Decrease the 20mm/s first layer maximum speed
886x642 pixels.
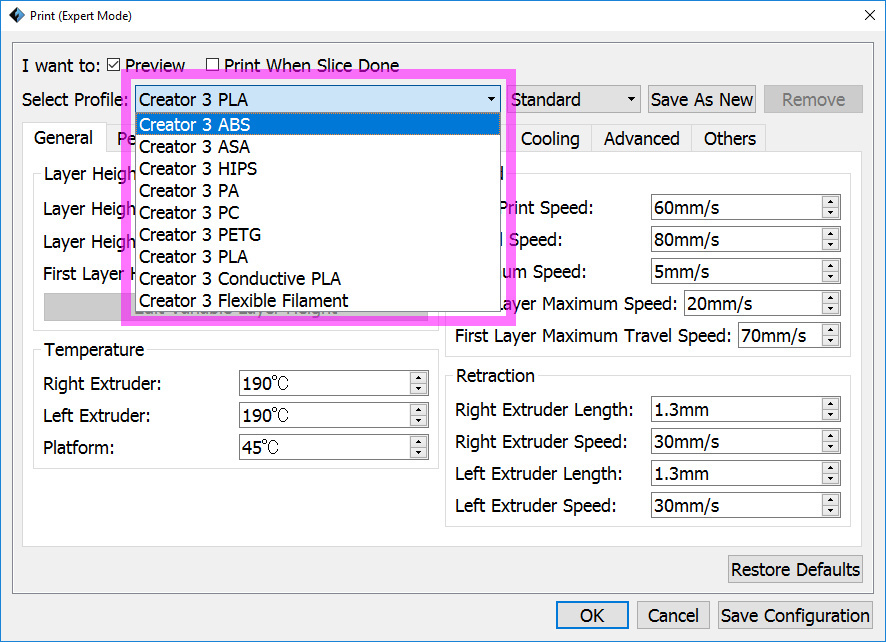pyautogui.click(x=831, y=309)
